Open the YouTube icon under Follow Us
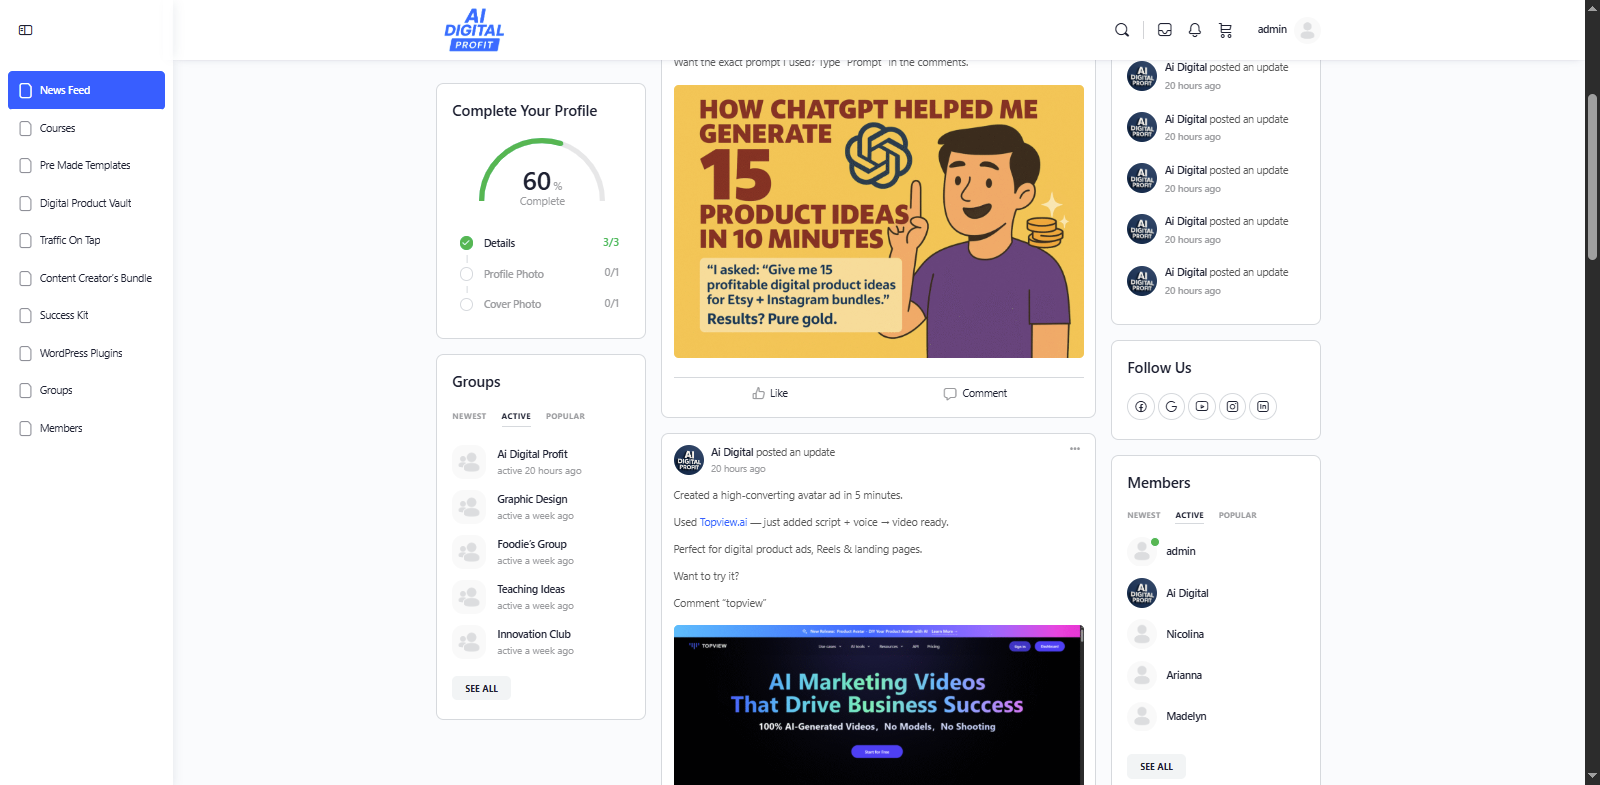This screenshot has width=1600, height=785. (1202, 407)
